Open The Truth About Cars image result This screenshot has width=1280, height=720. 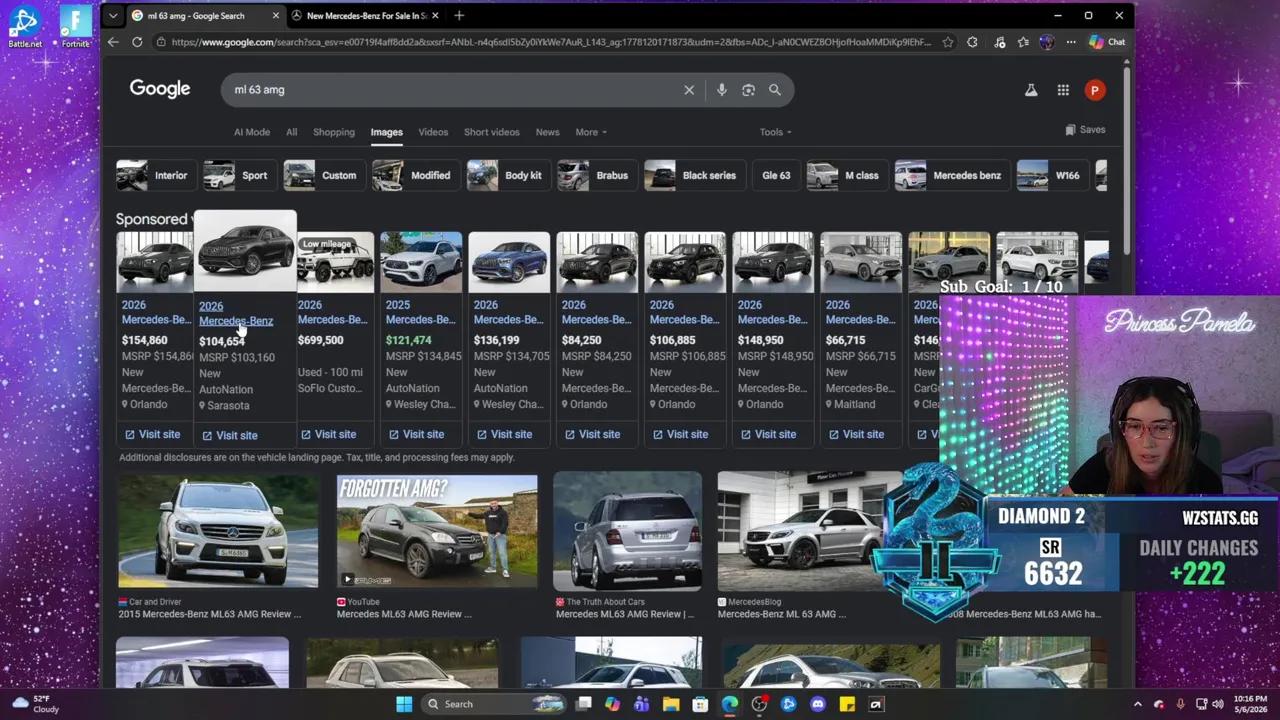tap(627, 531)
